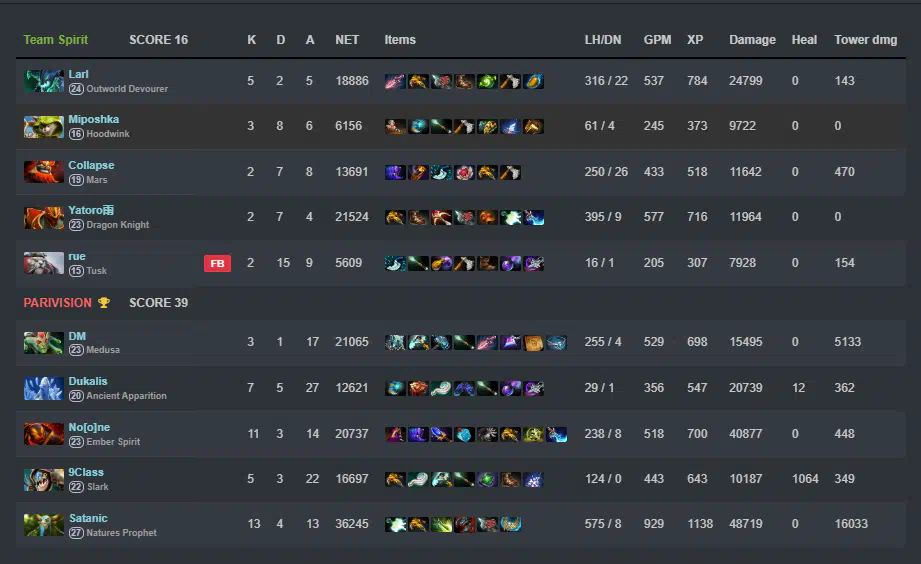Select the Bottle item in No[o]ne's inventory
The height and width of the screenshot is (564, 921).
[464, 434]
